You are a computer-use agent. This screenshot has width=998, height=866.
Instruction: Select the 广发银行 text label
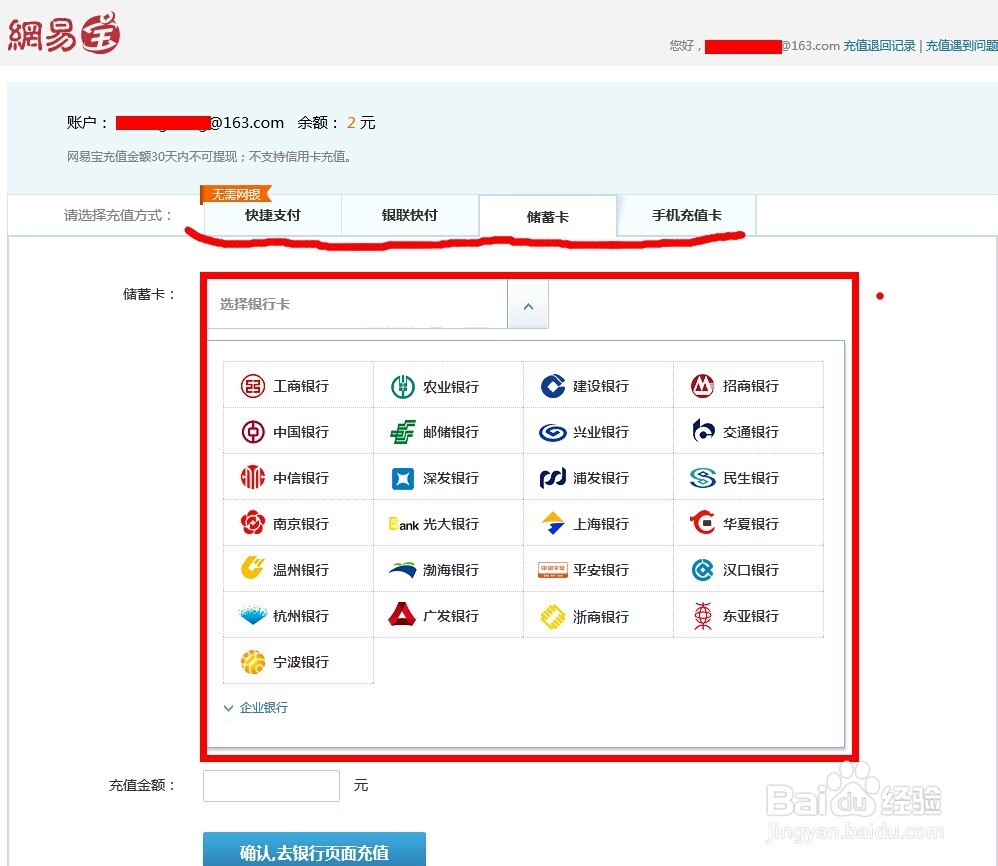point(451,616)
